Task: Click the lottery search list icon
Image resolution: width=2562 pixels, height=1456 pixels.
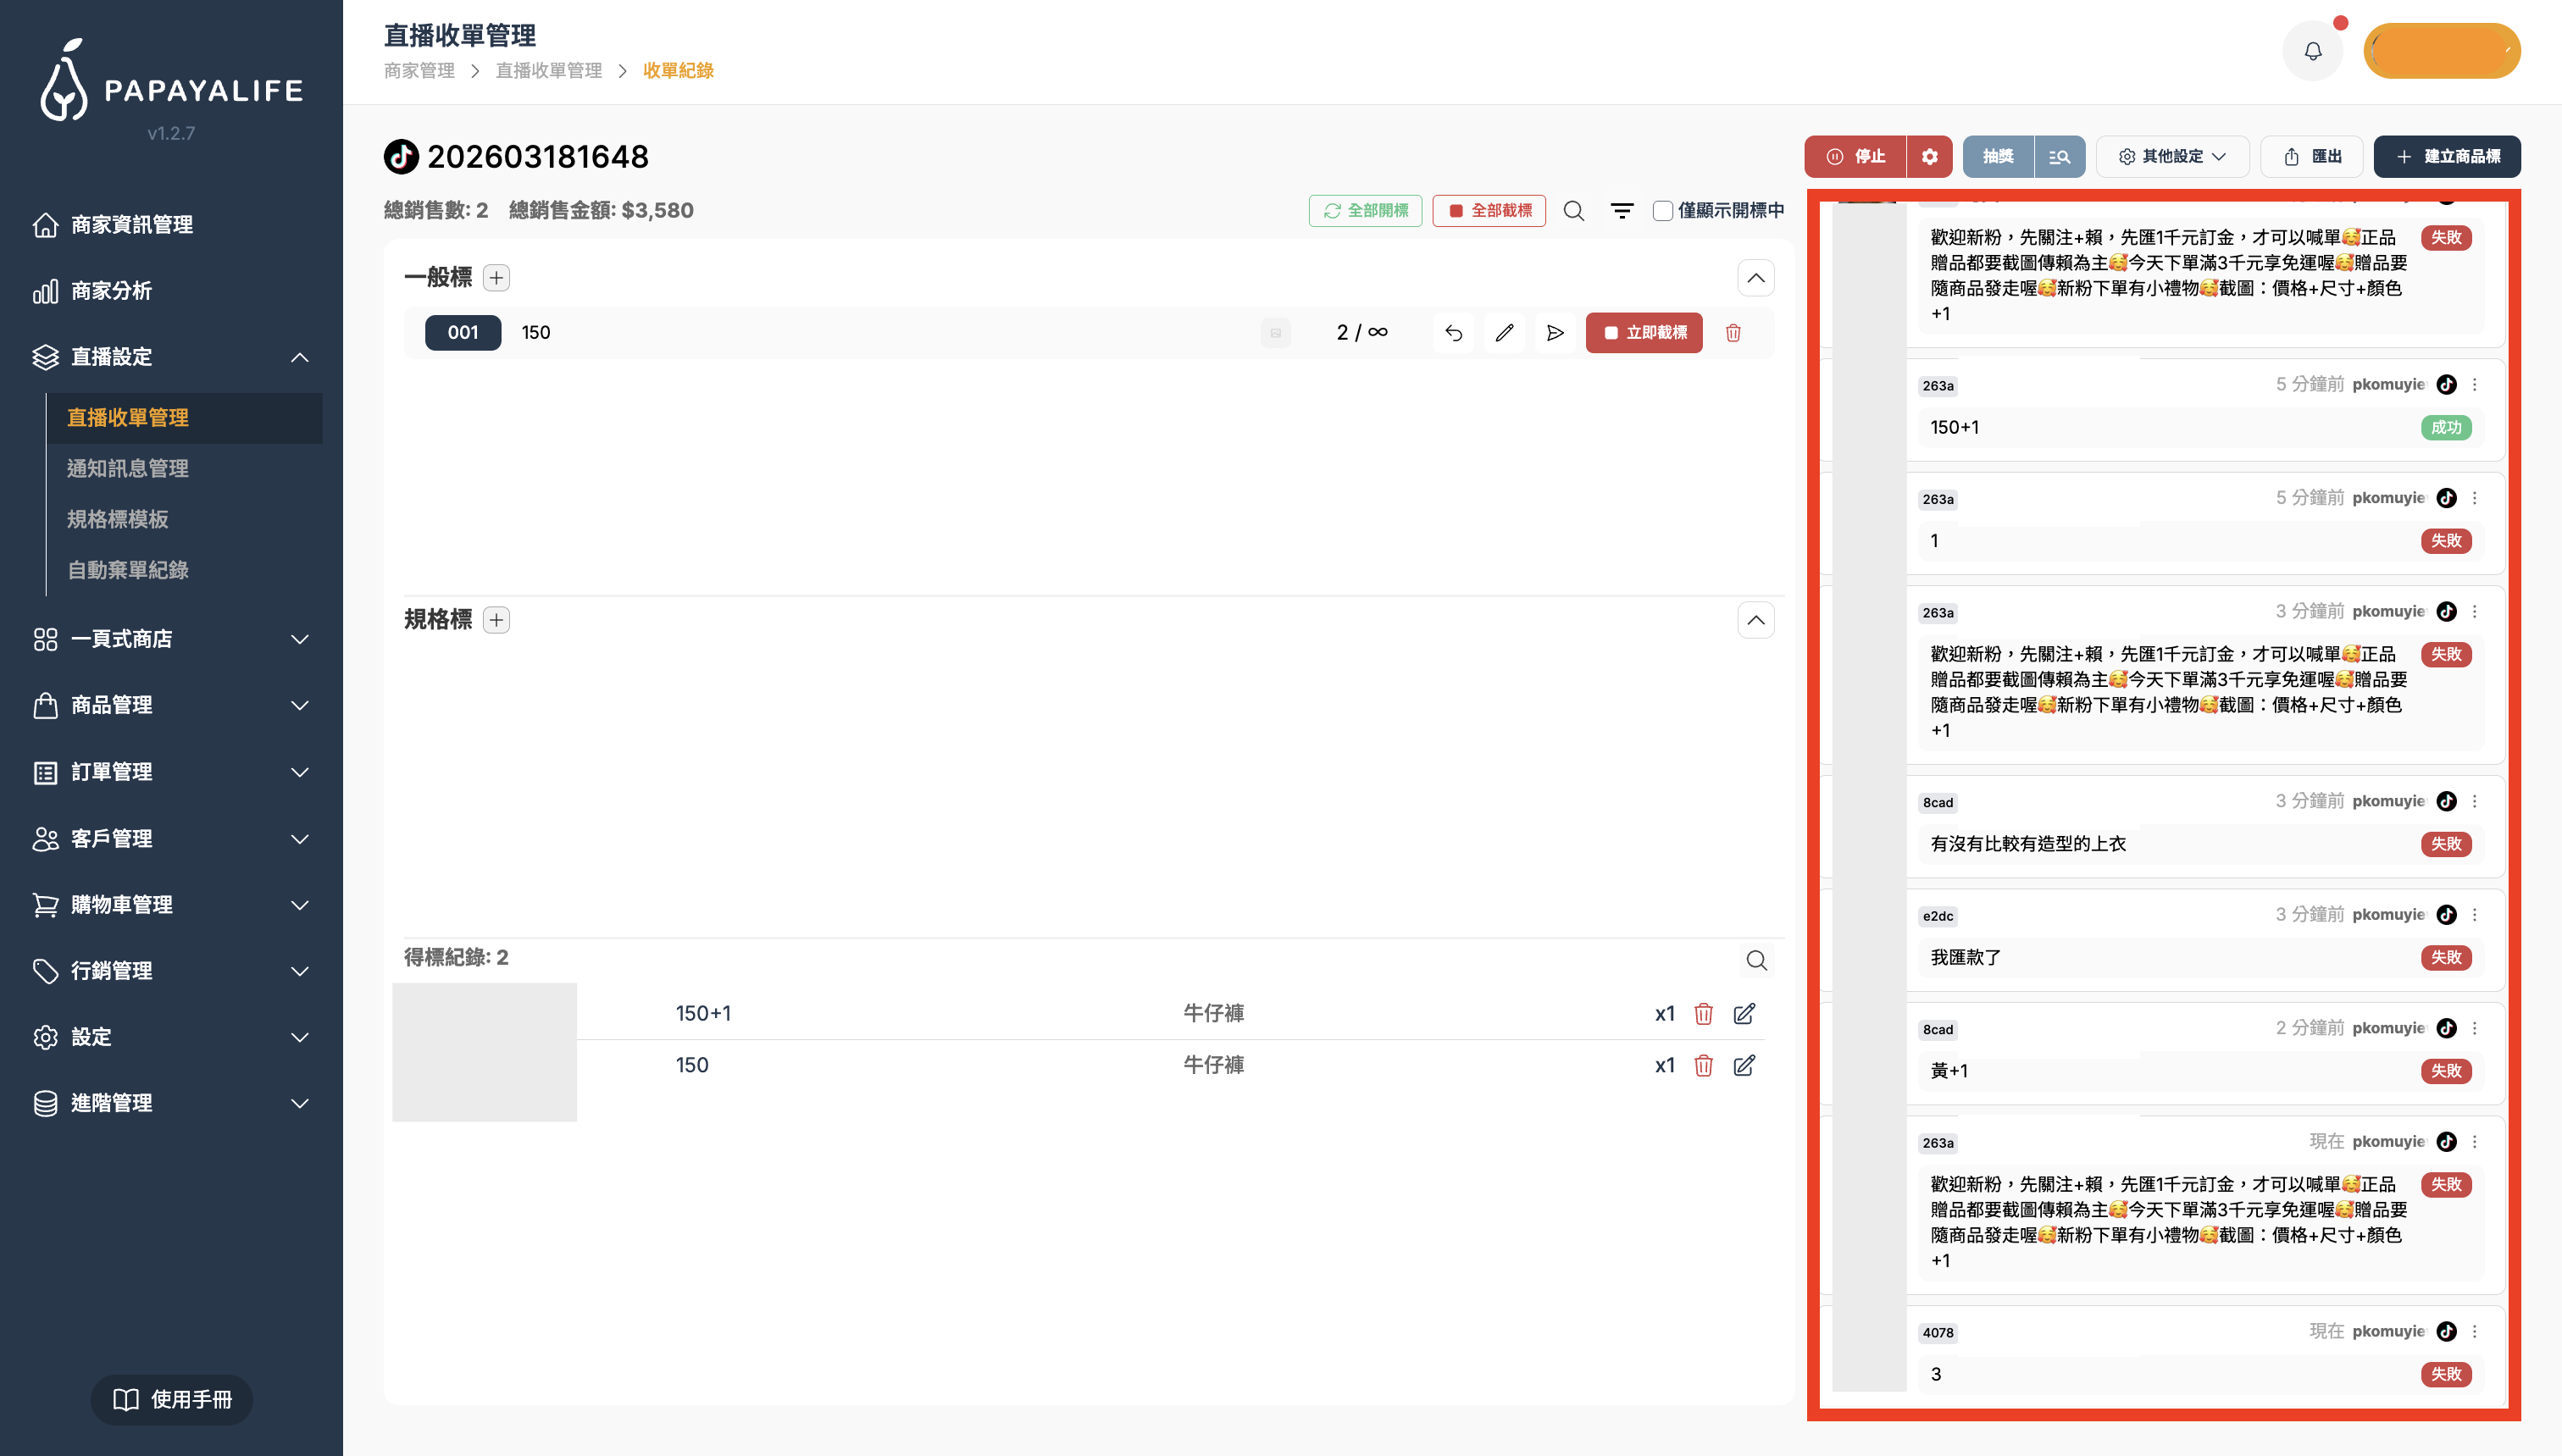Action: [2059, 157]
